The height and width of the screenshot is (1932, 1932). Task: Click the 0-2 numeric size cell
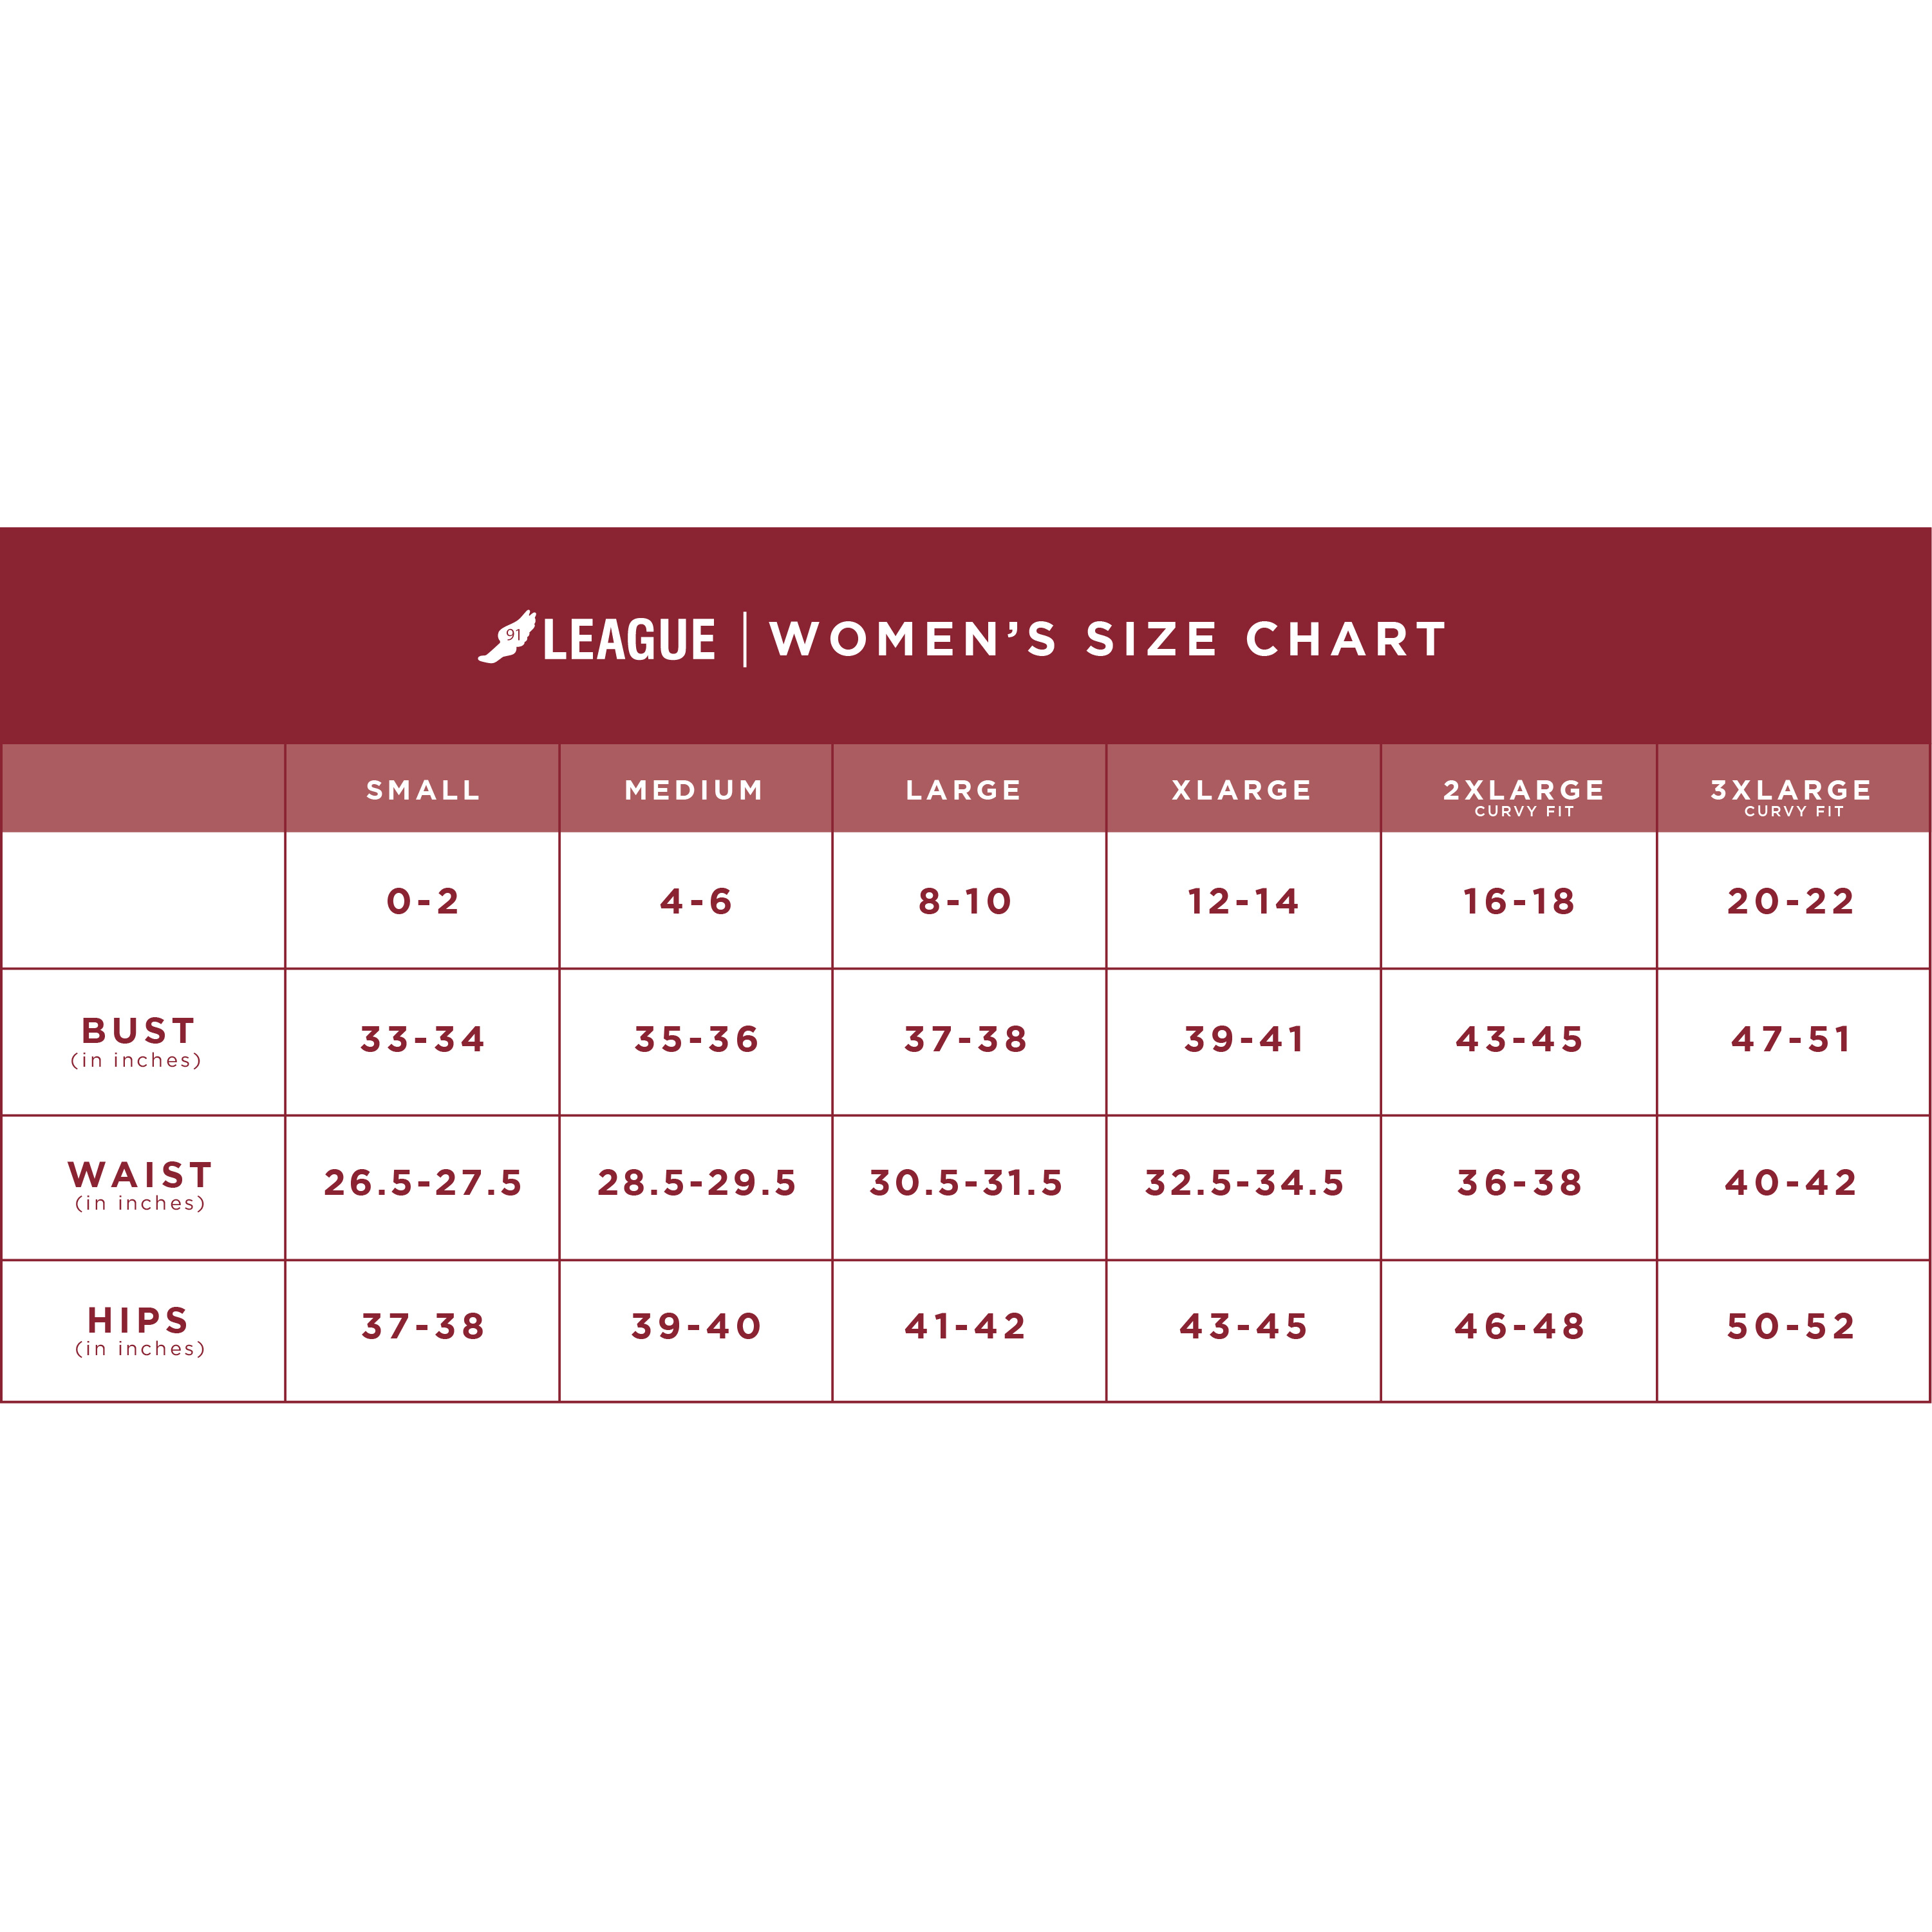tap(422, 901)
